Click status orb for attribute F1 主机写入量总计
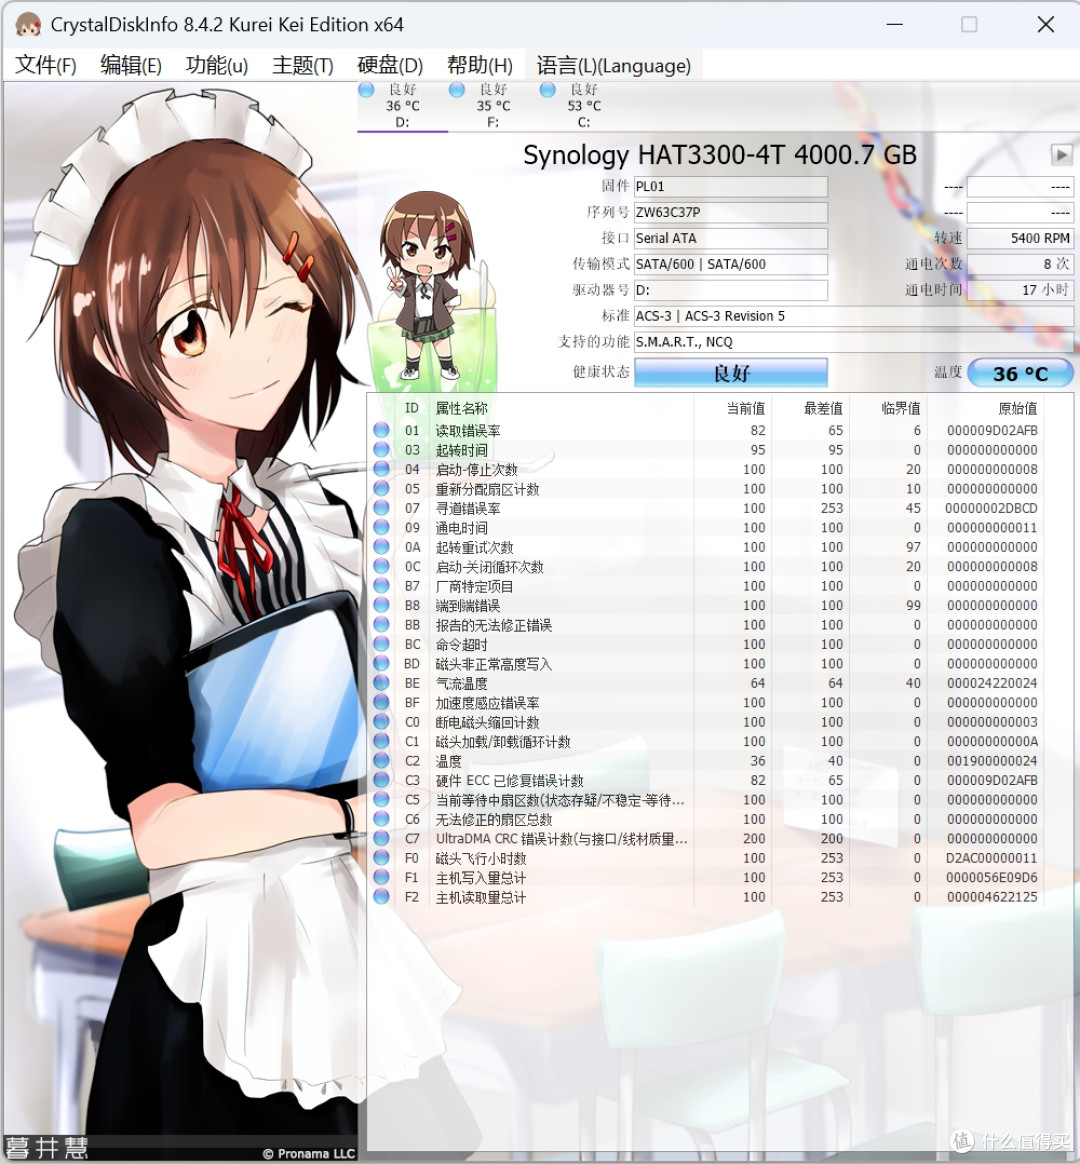Screen dimensions: 1080x1164 coord(382,877)
